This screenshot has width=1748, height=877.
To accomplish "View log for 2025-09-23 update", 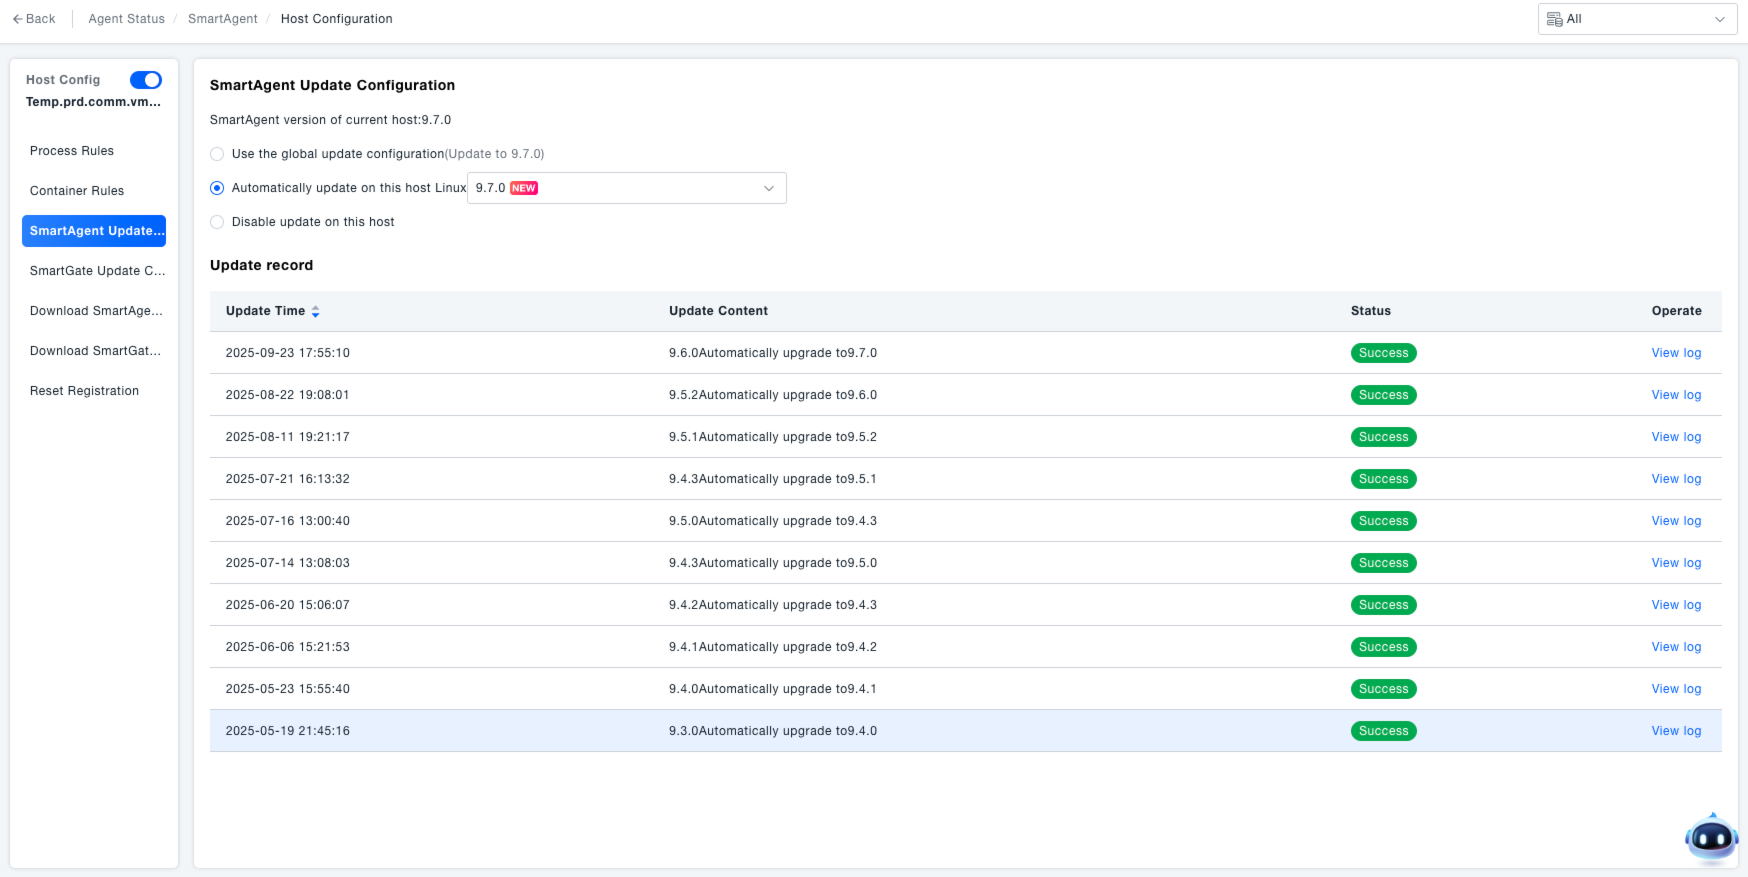I will point(1676,353).
